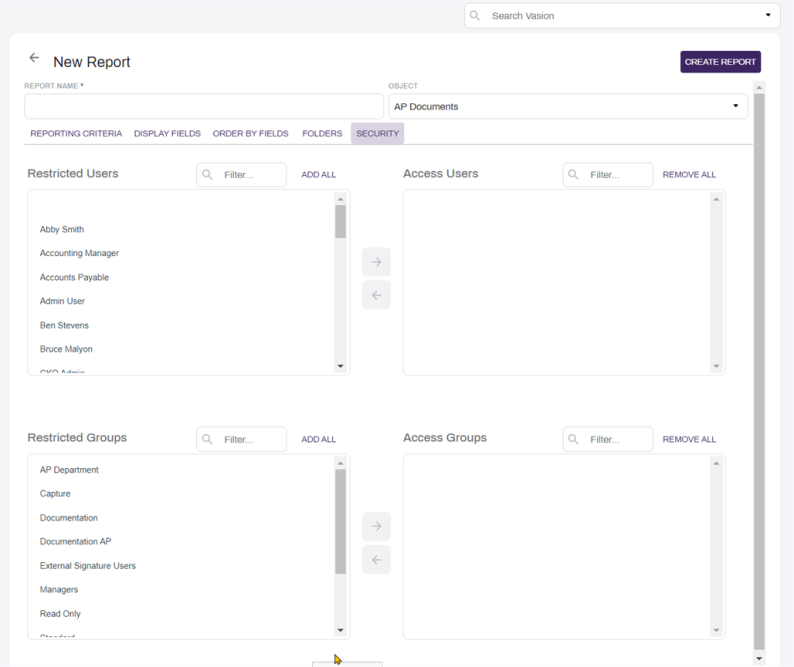Go back using the left arrow icon
The height and width of the screenshot is (667, 794).
(x=34, y=58)
